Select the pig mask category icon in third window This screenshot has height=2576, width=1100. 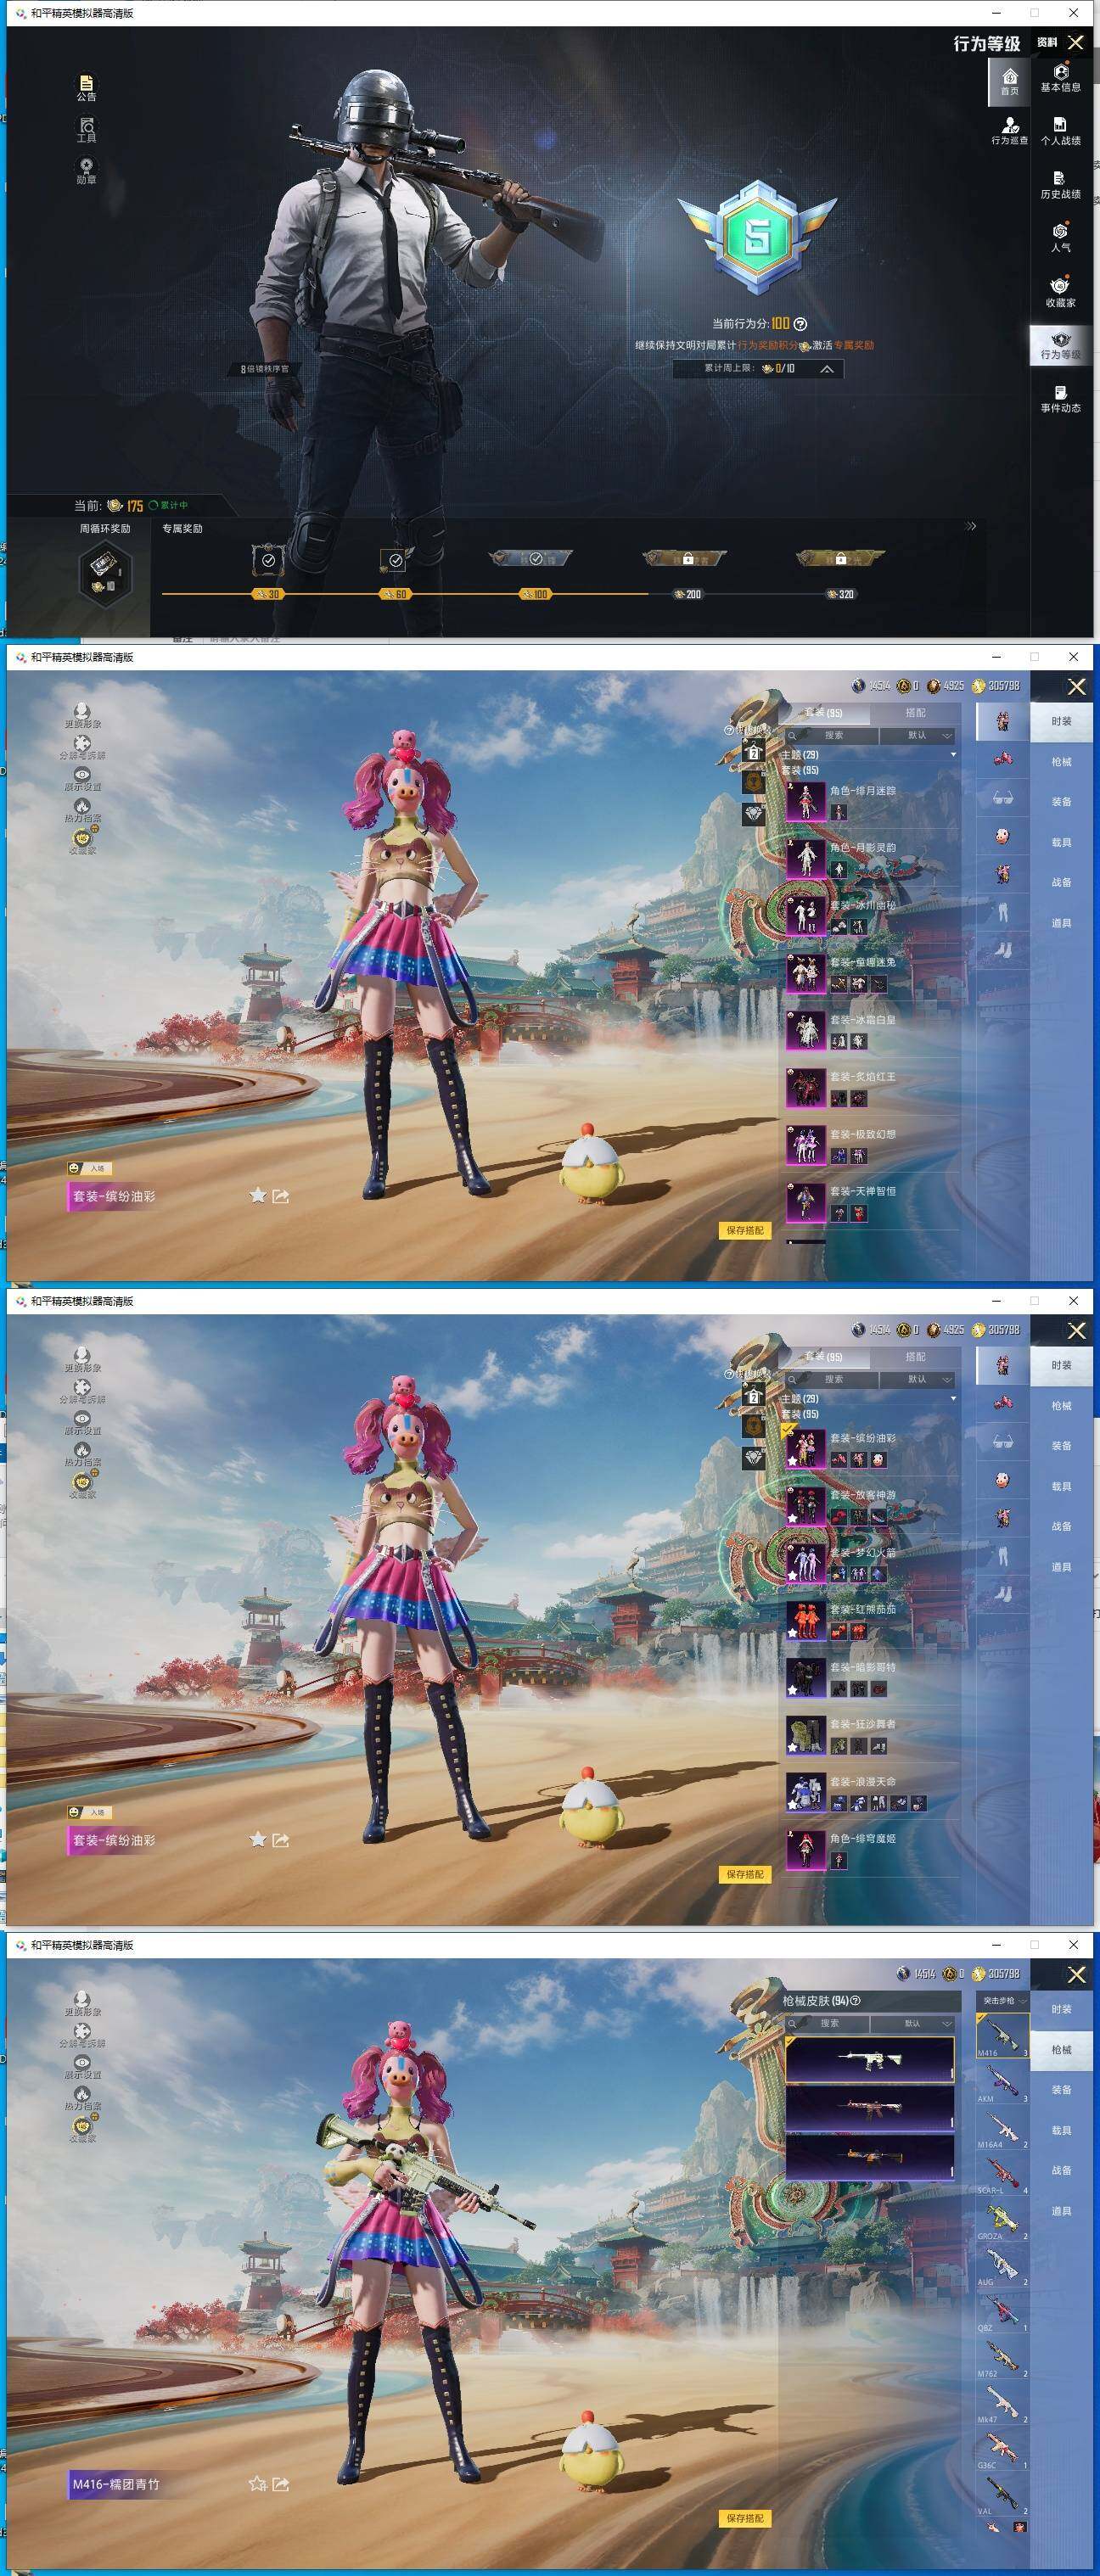point(1002,1480)
